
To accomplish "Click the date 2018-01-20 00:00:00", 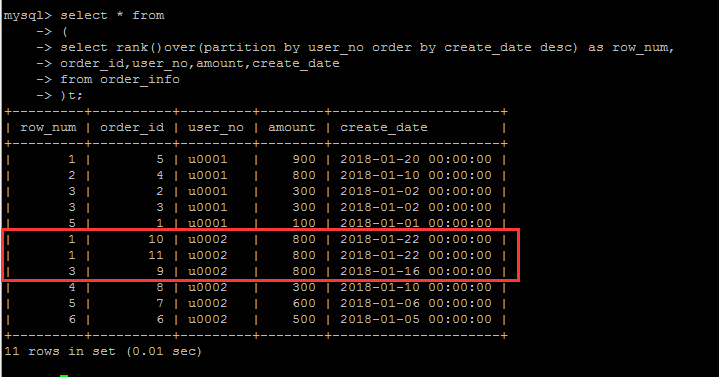I will (415, 160).
